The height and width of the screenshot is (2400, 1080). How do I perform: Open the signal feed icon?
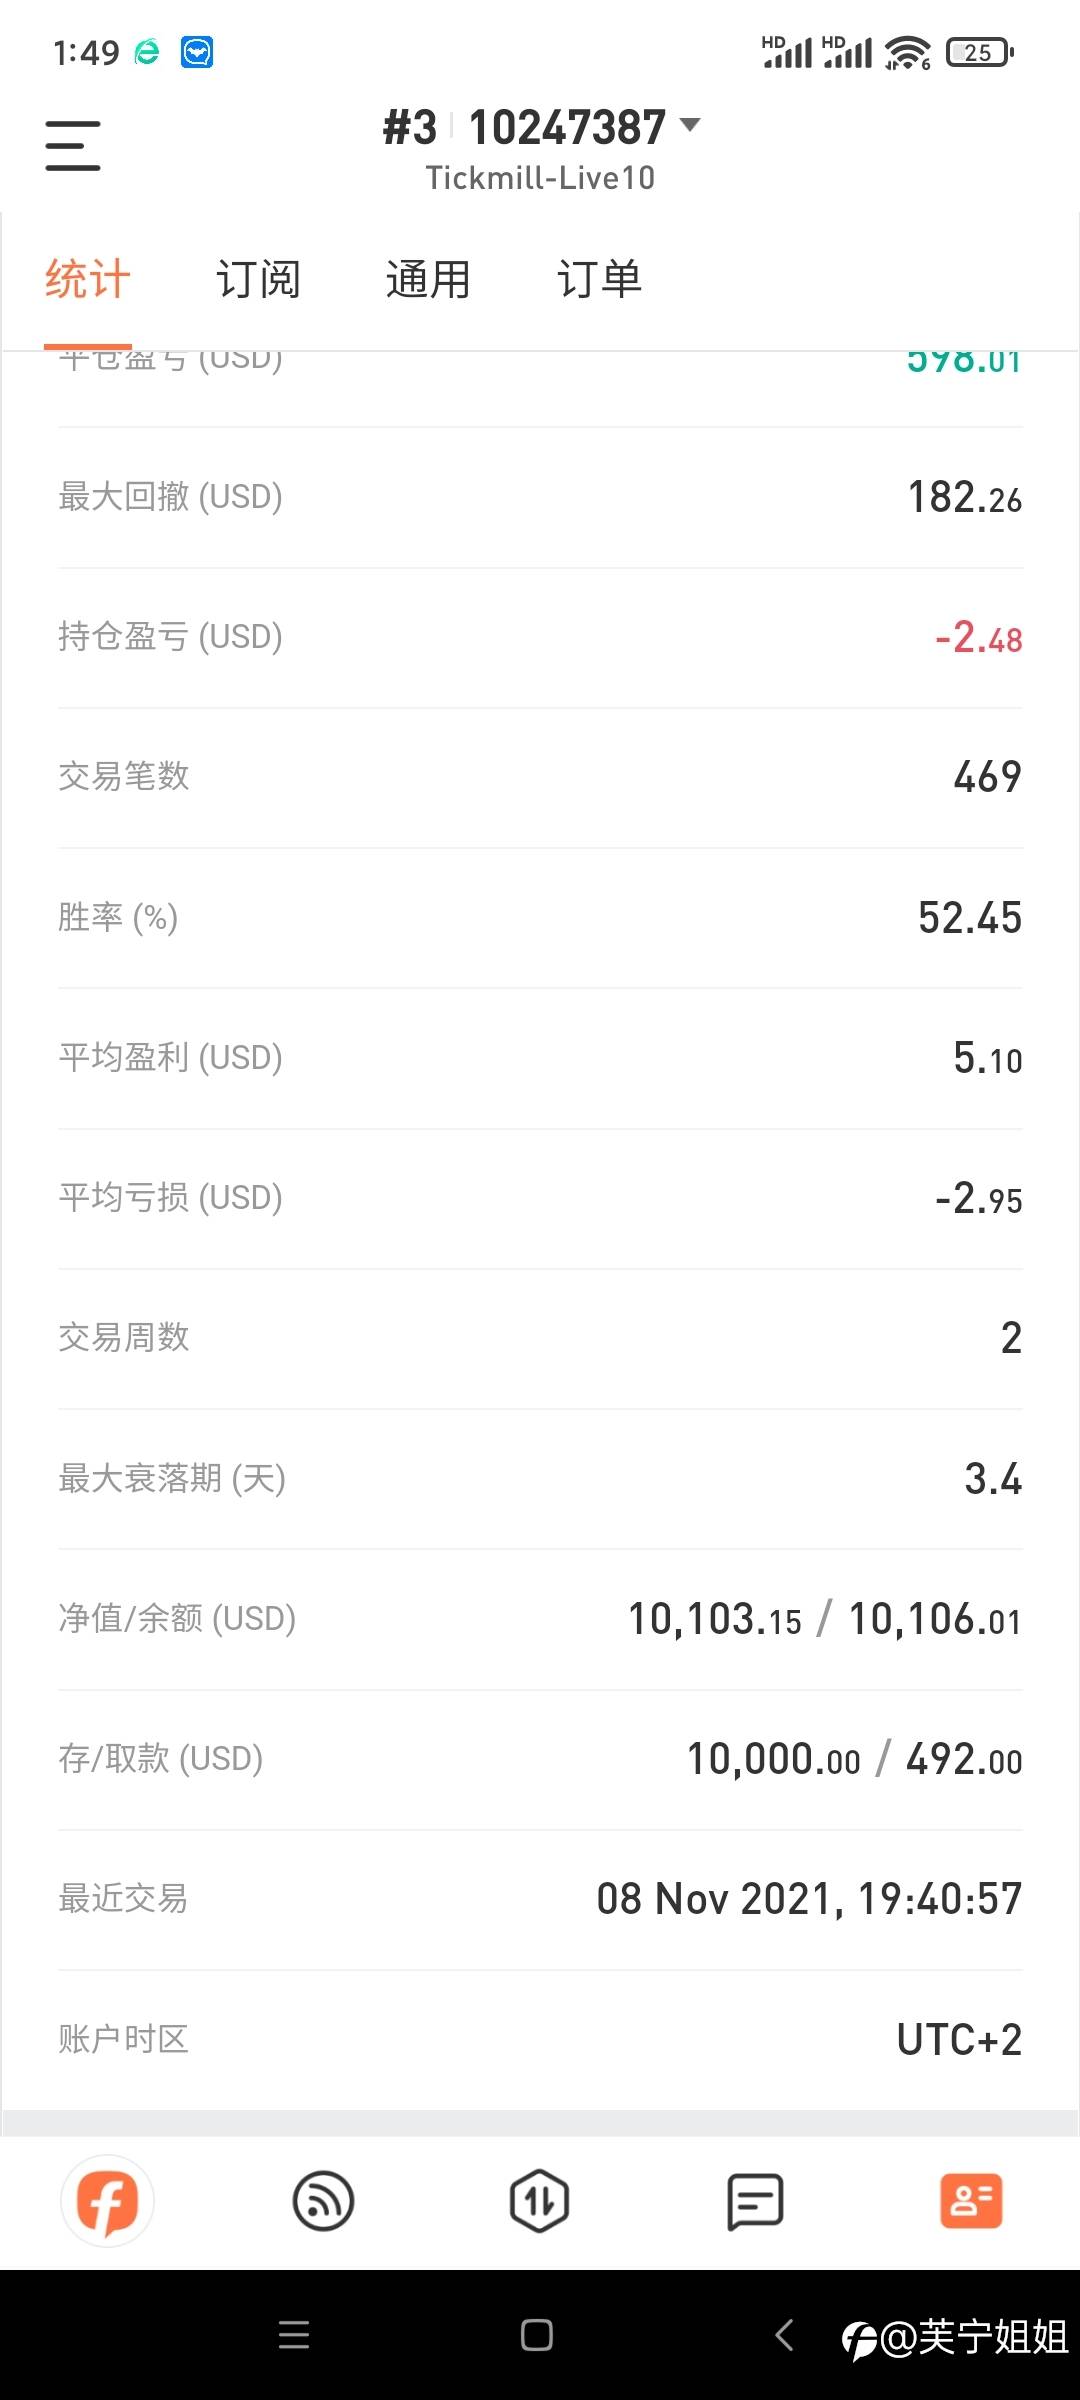click(323, 2201)
